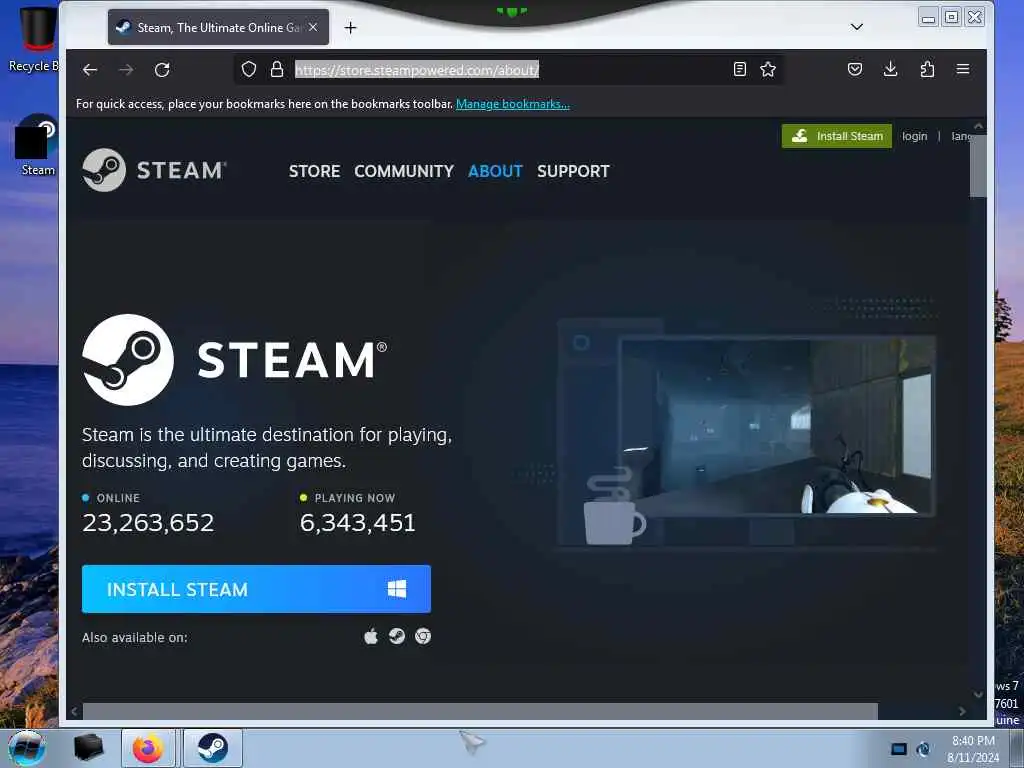The width and height of the screenshot is (1024, 768).
Task: Open the COMMUNITY menu
Action: (x=404, y=171)
